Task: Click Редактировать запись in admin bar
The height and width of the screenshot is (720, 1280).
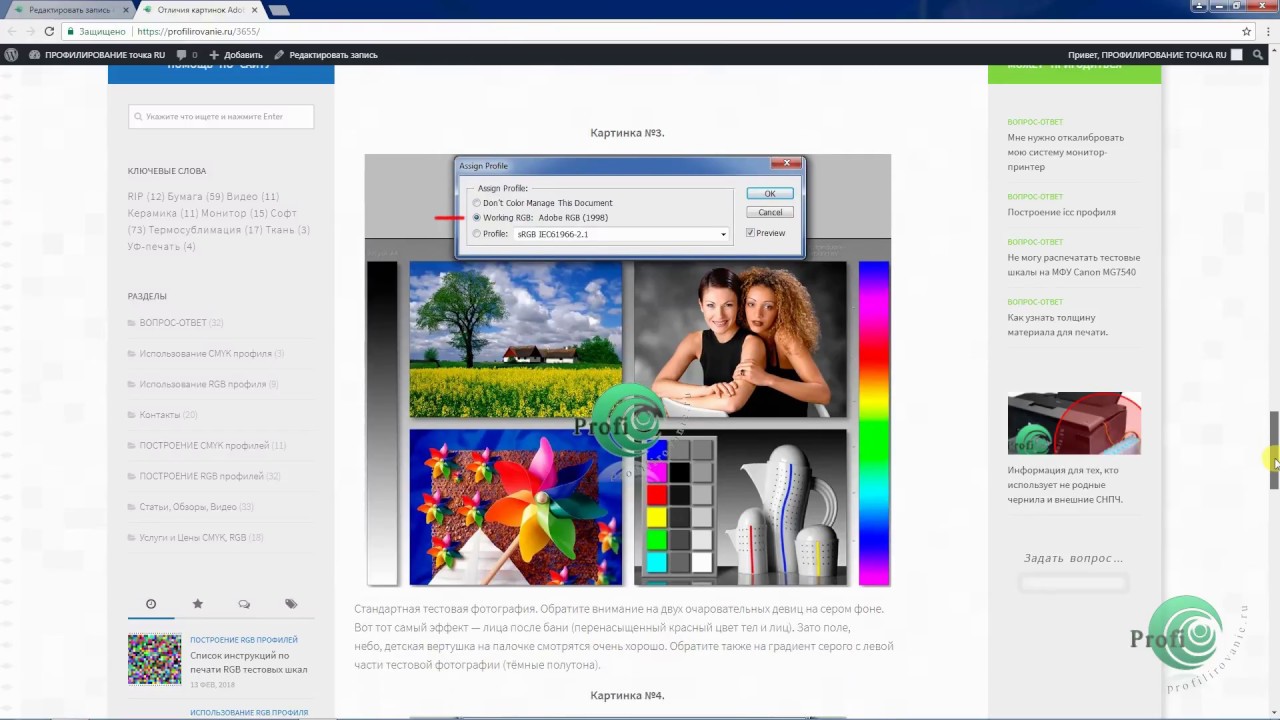Action: 326,55
